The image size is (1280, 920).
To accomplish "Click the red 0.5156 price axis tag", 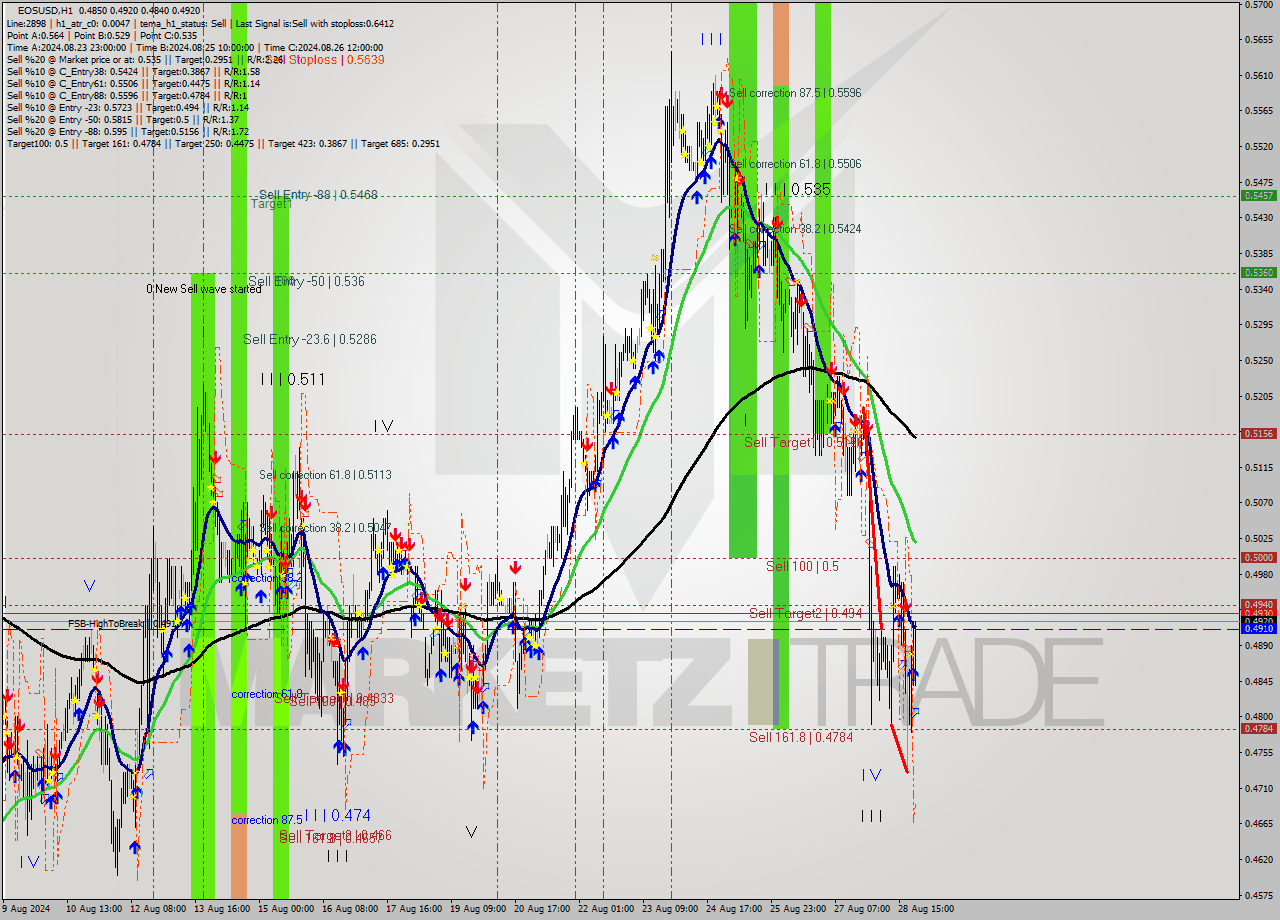I will coord(1258,434).
